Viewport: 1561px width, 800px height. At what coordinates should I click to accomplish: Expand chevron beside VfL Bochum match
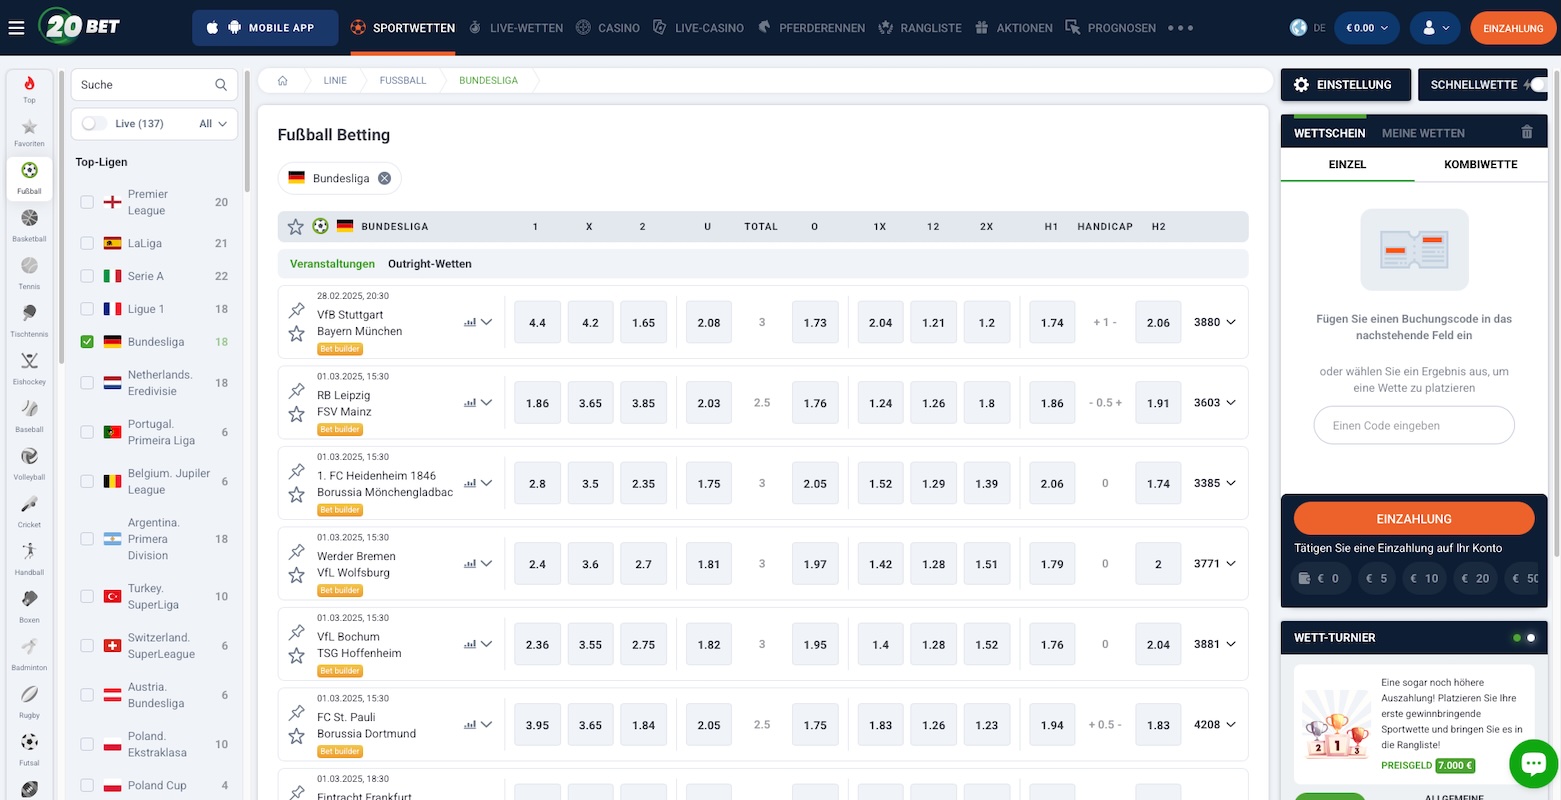point(486,644)
